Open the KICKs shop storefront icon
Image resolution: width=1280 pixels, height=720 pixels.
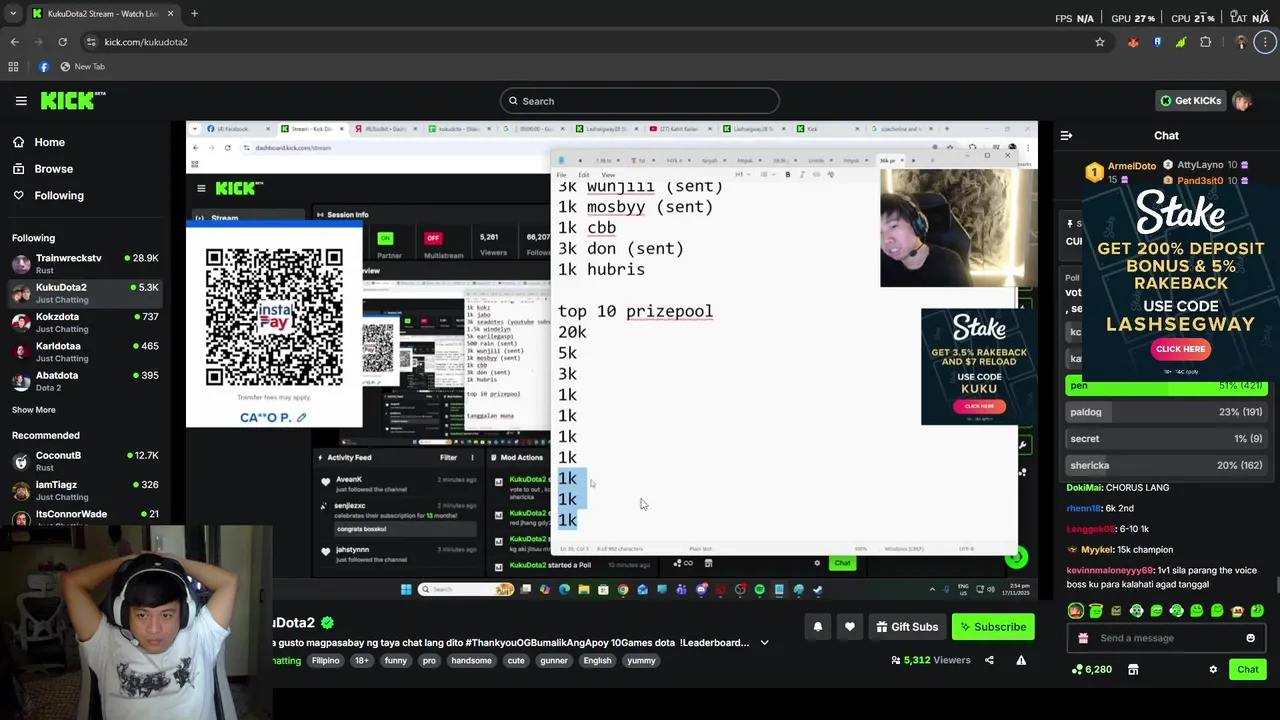click(x=1133, y=670)
